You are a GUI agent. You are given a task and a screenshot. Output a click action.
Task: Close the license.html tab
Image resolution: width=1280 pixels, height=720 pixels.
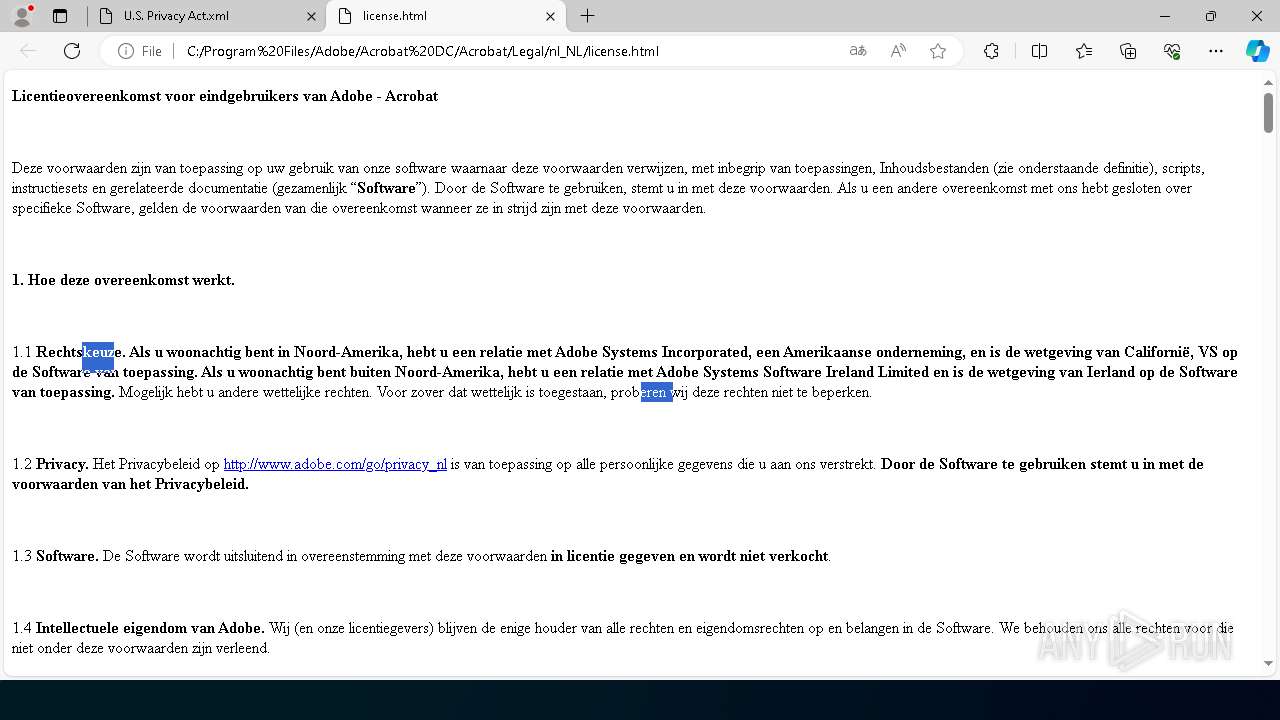[550, 16]
